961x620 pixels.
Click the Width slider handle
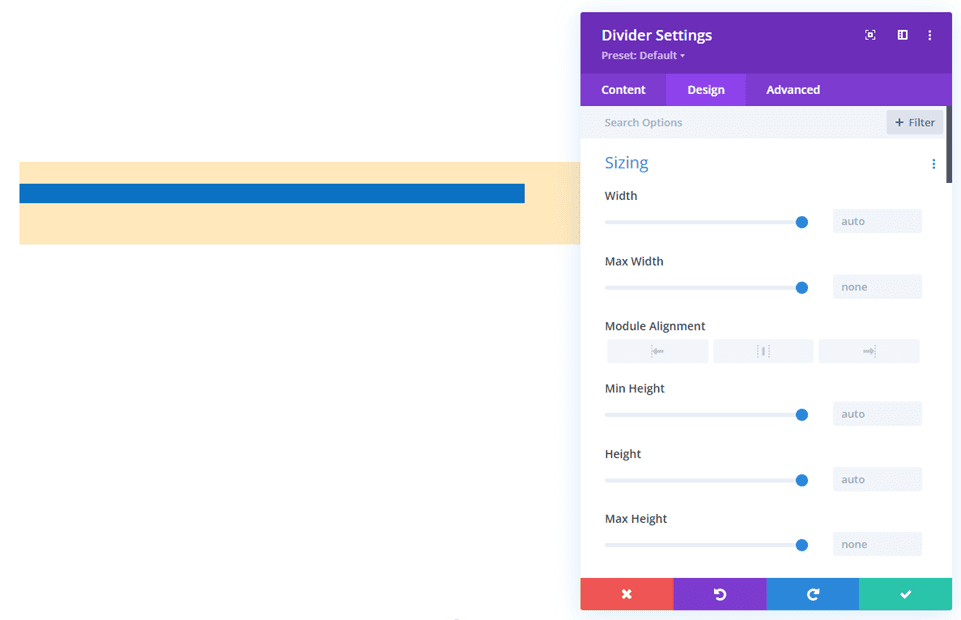802,222
